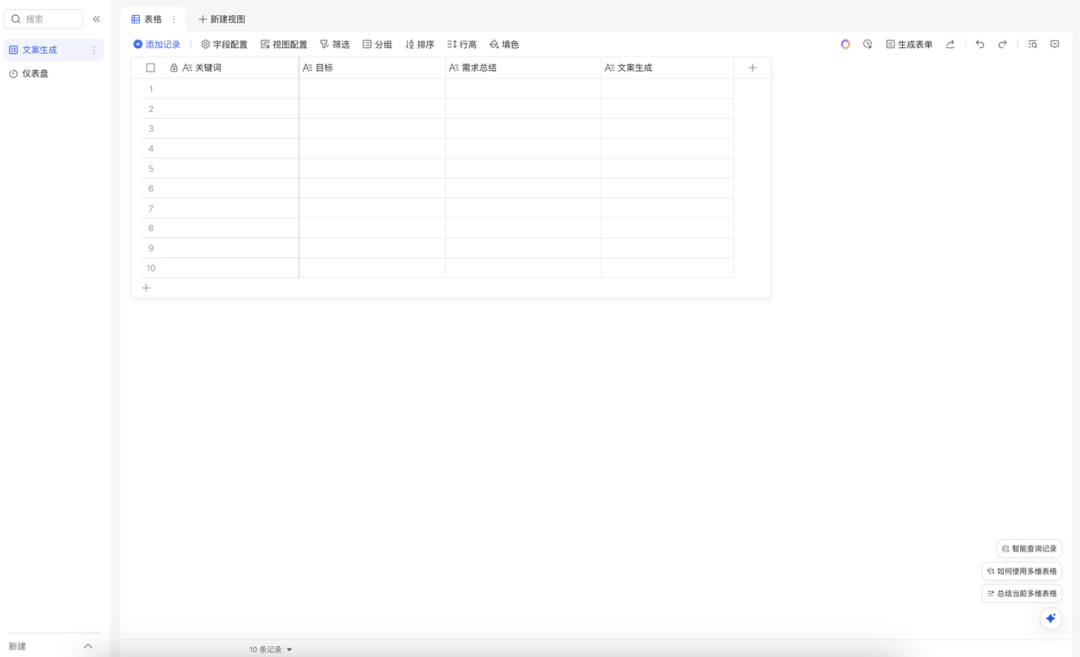The height and width of the screenshot is (657, 1080).
Task: Click the blue AI sparkle assistant button
Action: click(1050, 618)
